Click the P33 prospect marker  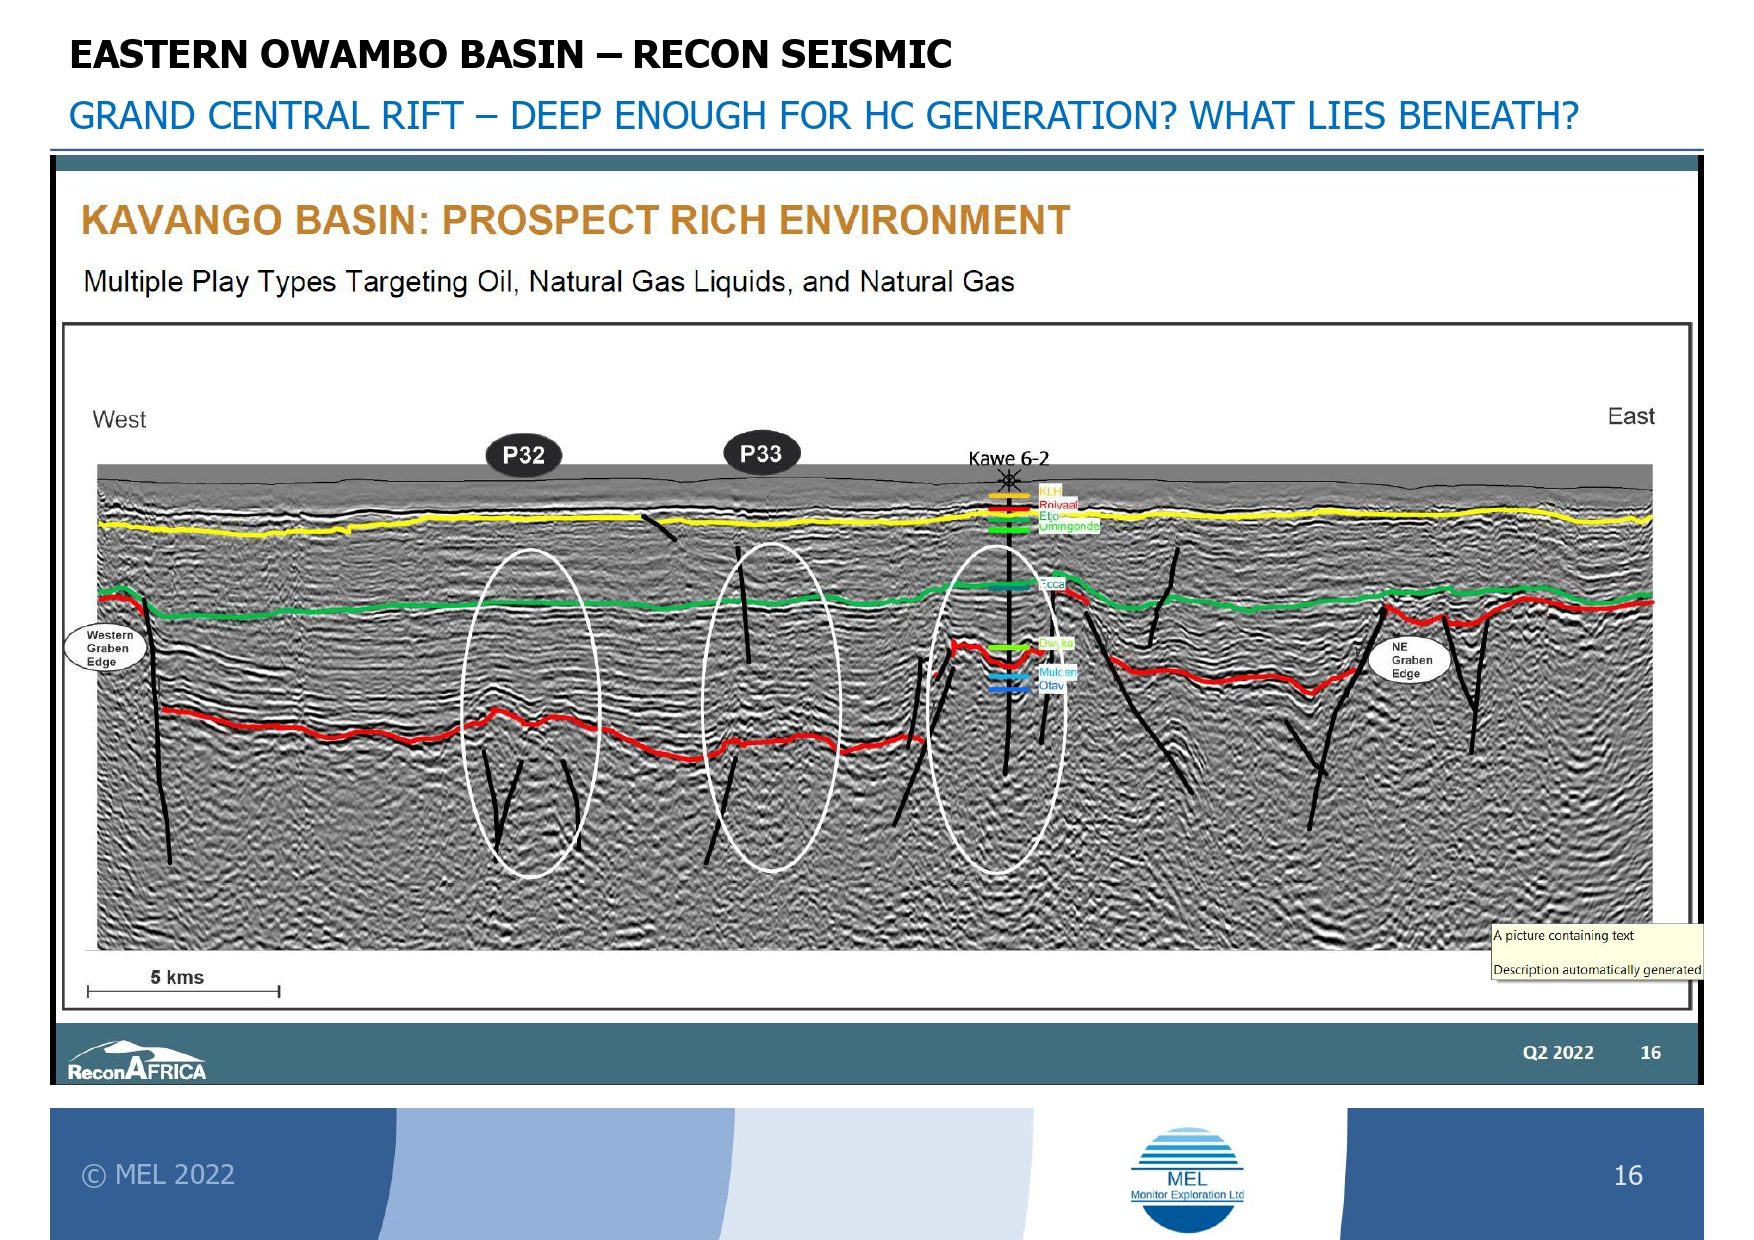tap(761, 454)
